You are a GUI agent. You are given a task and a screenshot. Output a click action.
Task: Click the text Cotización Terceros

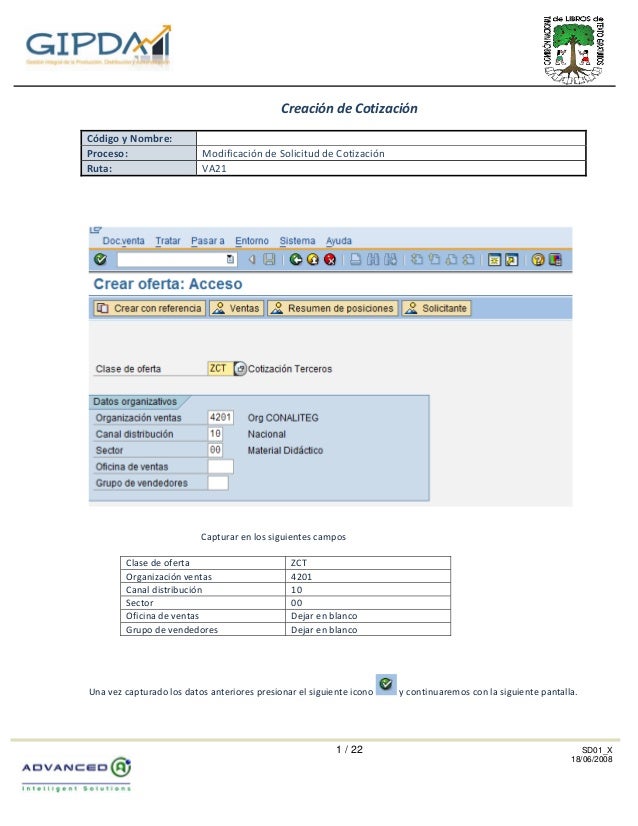(290, 369)
